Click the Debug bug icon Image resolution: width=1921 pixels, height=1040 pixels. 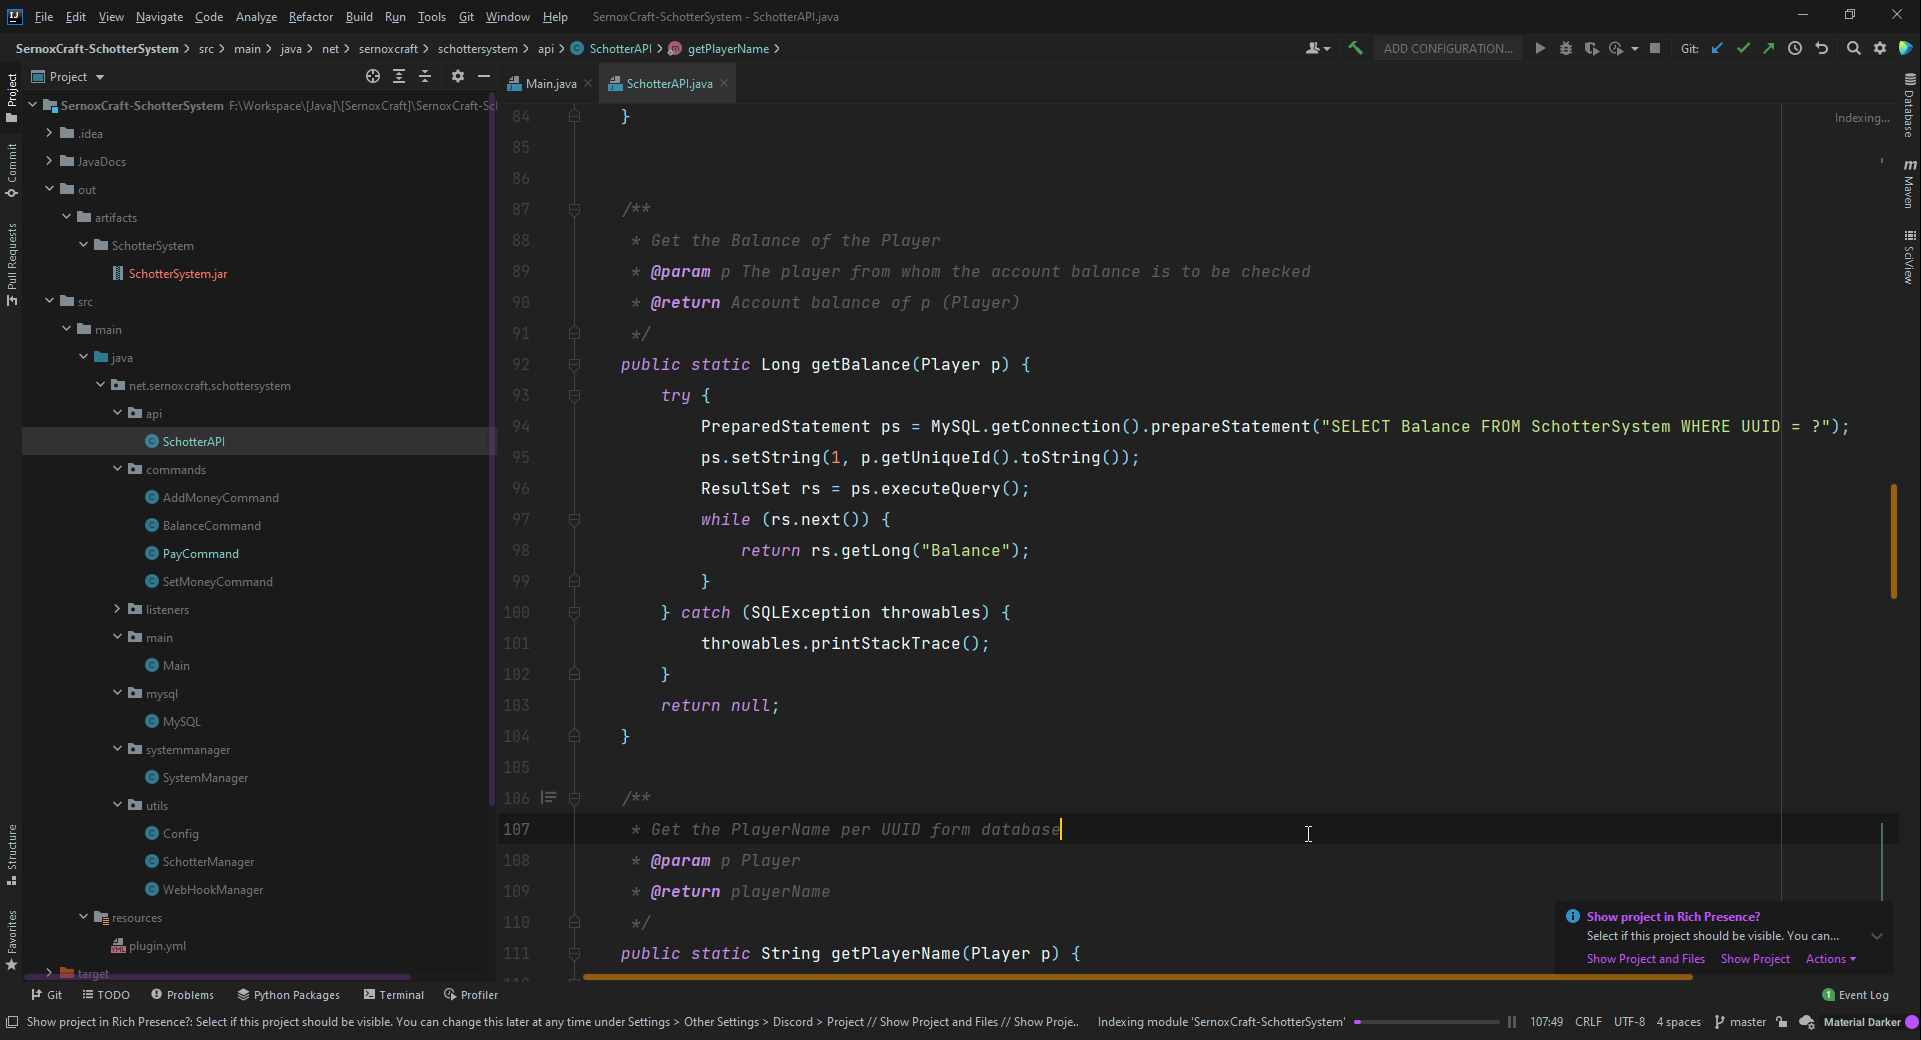coord(1565,48)
